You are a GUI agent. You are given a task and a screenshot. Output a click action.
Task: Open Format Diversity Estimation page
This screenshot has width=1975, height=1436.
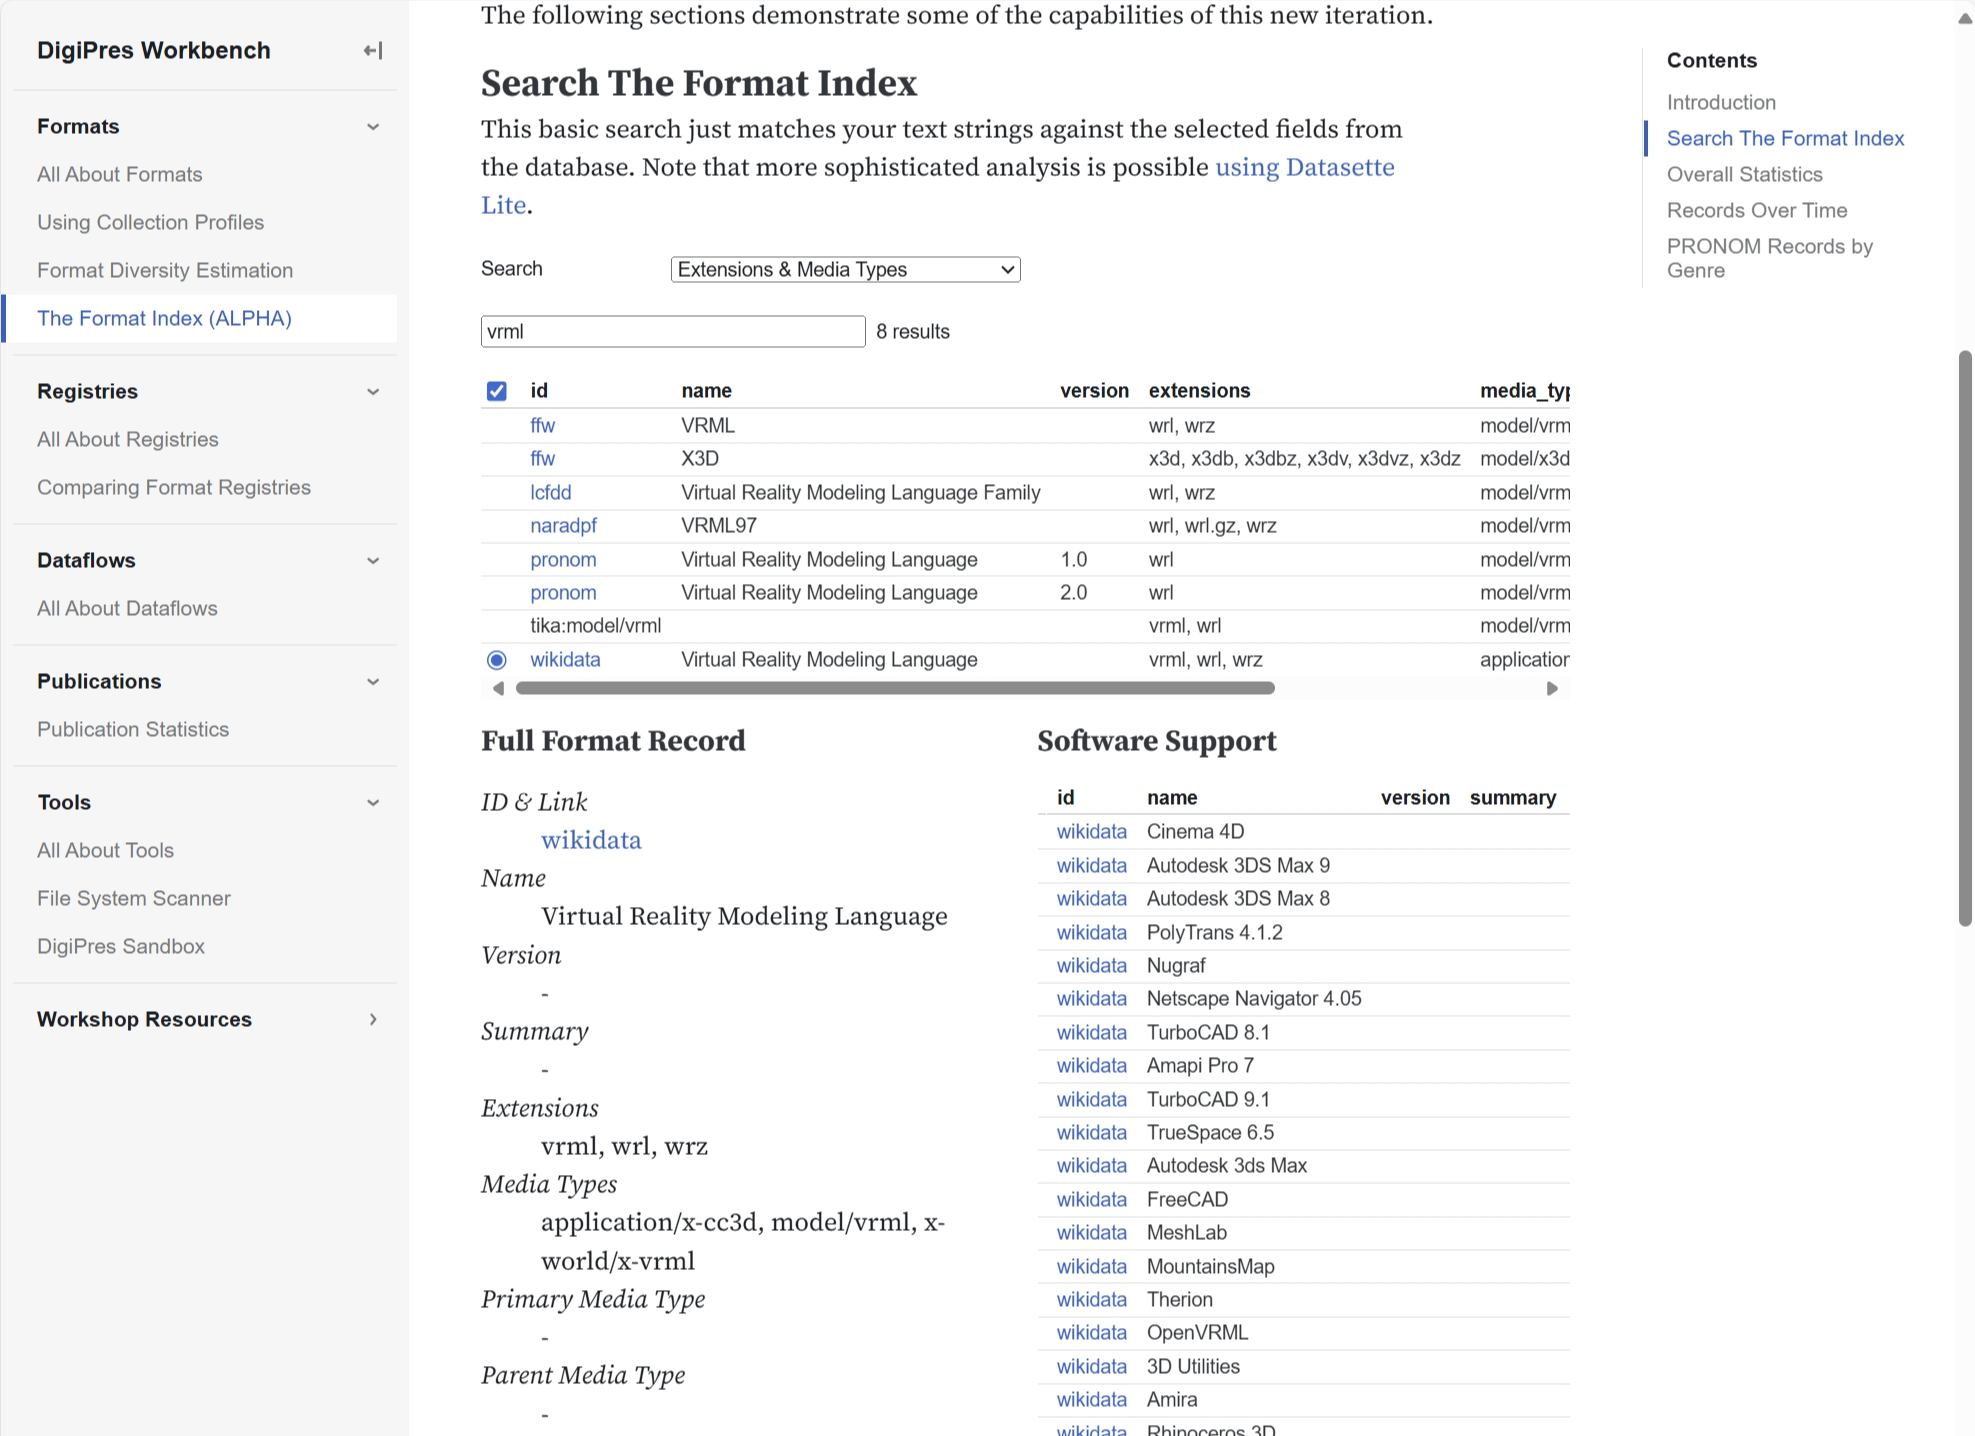click(165, 270)
